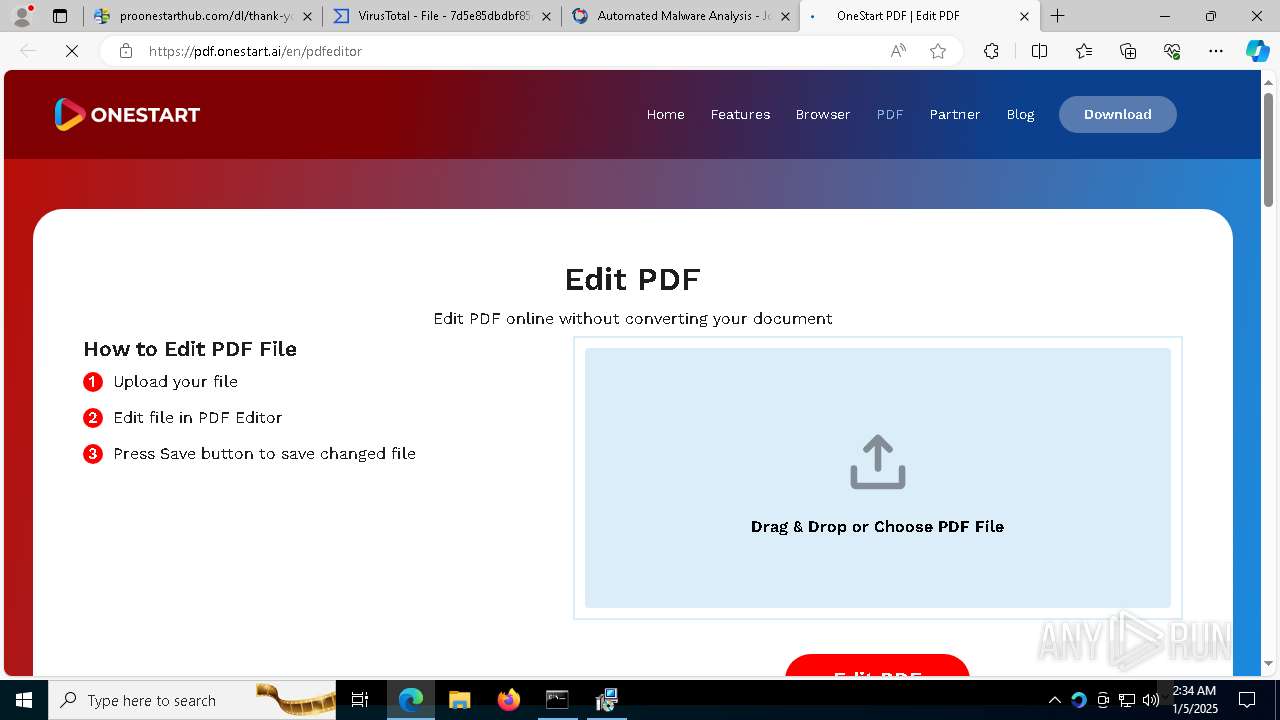The image size is (1280, 720).
Task: Click 'Edit file in PDF Editor' step text
Action: 198,417
